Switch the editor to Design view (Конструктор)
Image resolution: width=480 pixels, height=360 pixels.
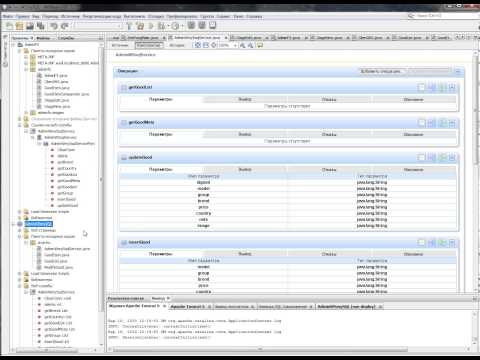[149, 45]
